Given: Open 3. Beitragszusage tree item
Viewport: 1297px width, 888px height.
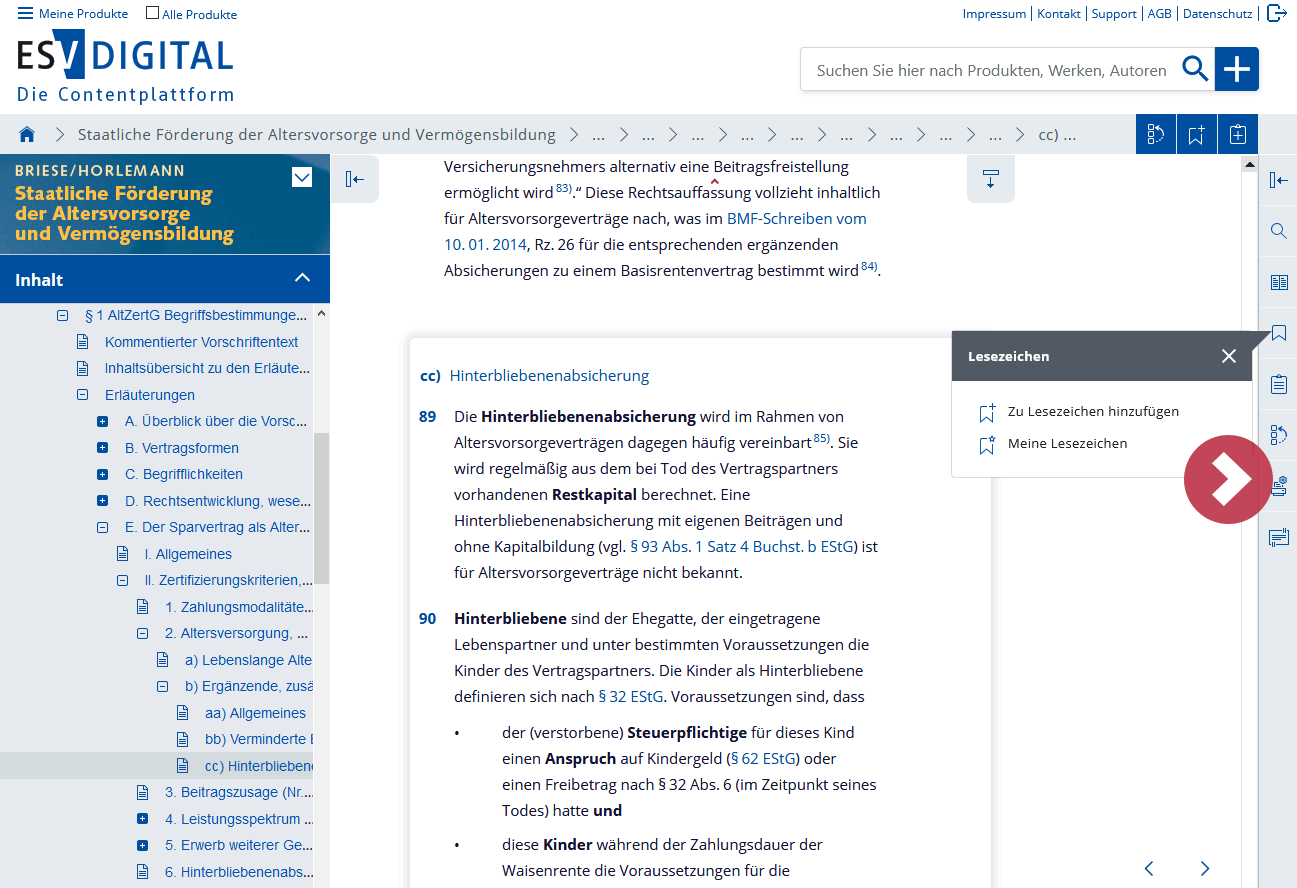Looking at the screenshot, I should [238, 792].
